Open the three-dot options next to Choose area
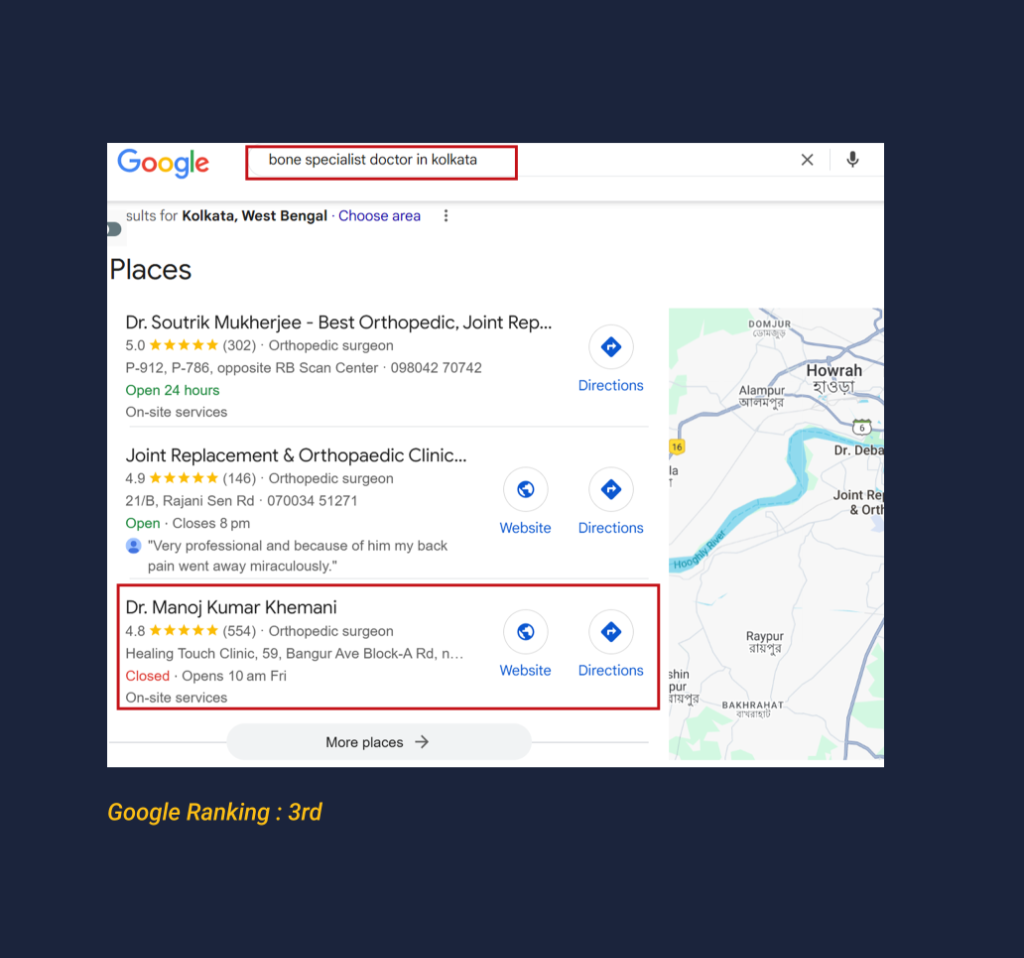This screenshot has width=1024, height=958. pyautogui.click(x=446, y=216)
